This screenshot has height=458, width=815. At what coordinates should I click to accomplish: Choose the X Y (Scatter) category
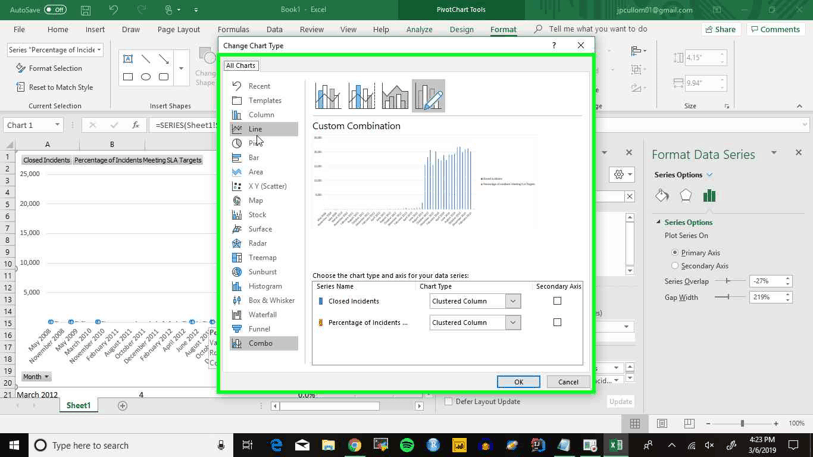[264, 186]
